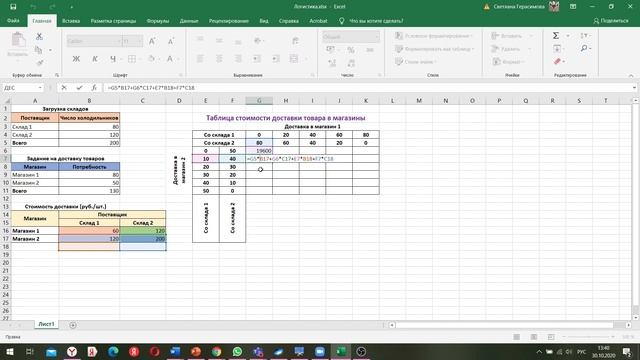Click the Paste clipboard icon

coord(18,40)
